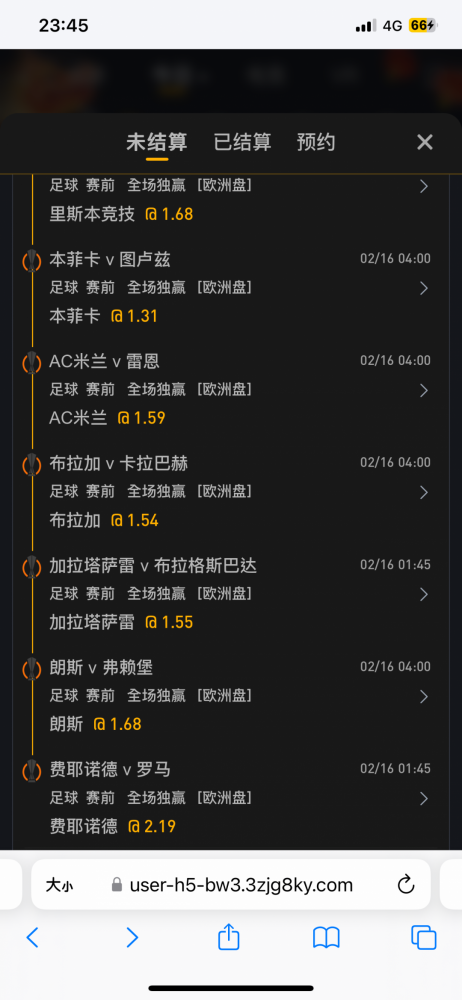Tap the Safari forward arrow
The width and height of the screenshot is (462, 1000).
point(131,937)
